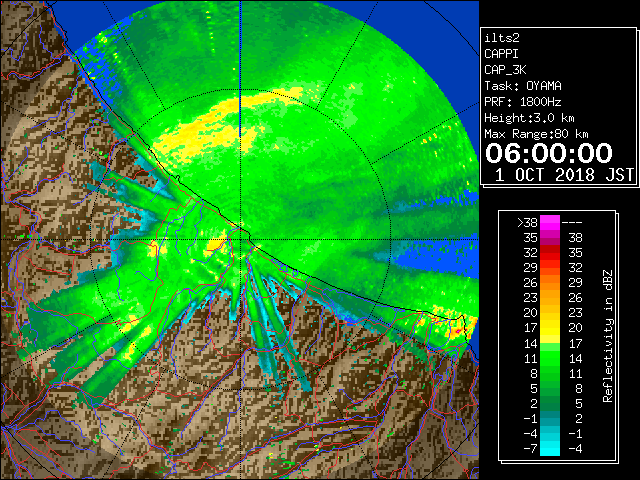The image size is (640, 480).
Task: Click the 'Task: OYAMA' line
Action: 523,86
